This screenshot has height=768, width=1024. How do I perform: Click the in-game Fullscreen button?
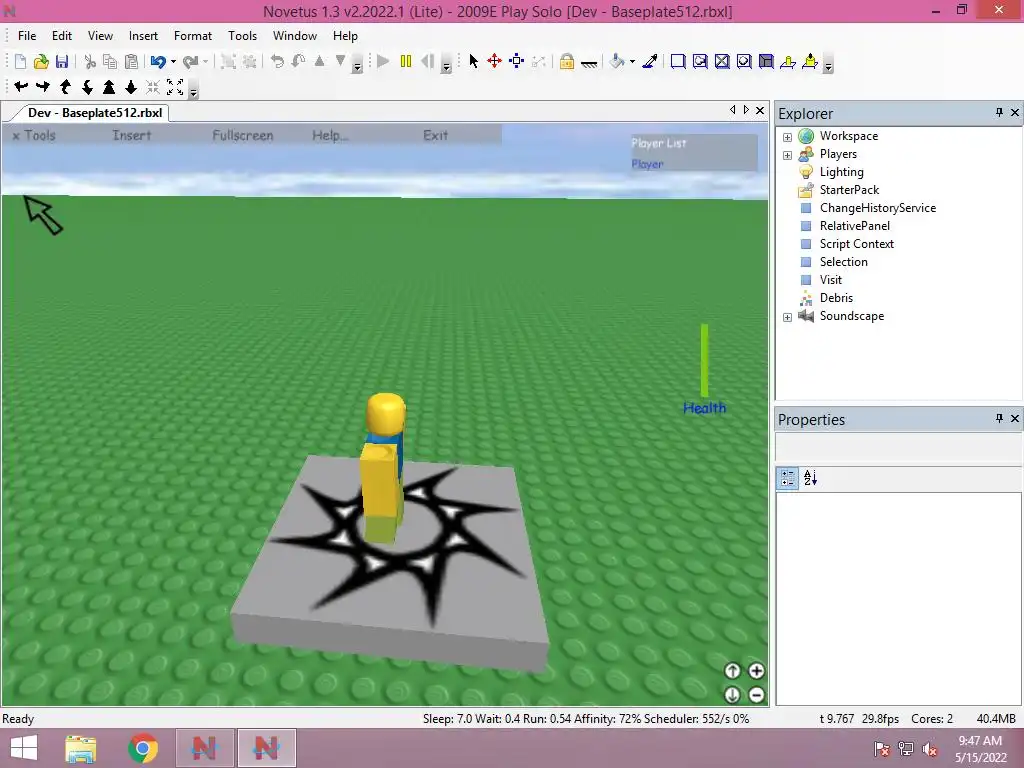coord(242,135)
